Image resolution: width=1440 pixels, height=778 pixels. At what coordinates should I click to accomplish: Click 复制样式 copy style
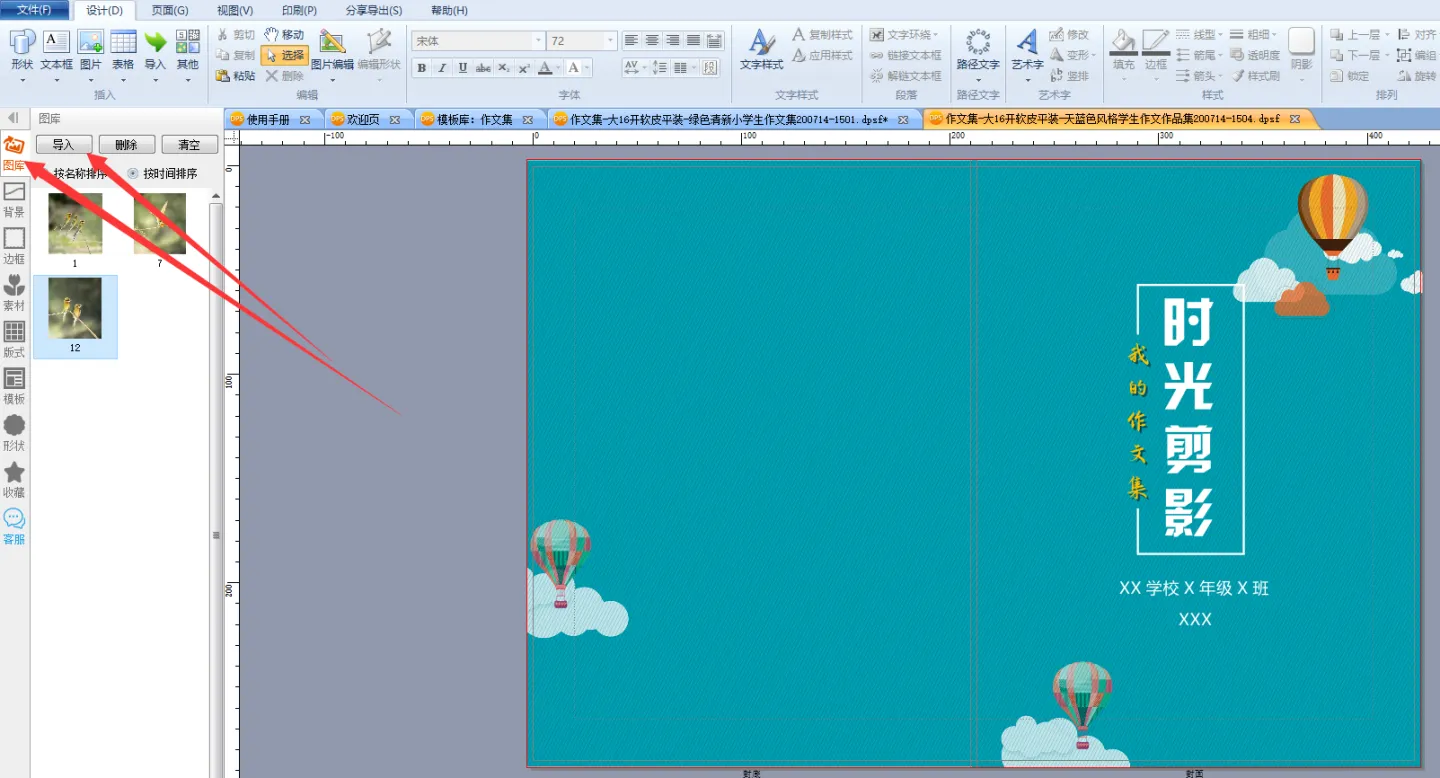822,35
